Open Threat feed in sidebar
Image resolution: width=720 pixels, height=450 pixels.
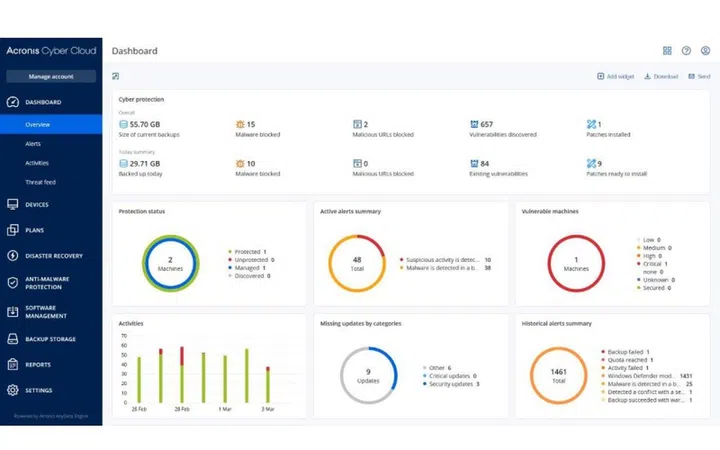click(40, 182)
